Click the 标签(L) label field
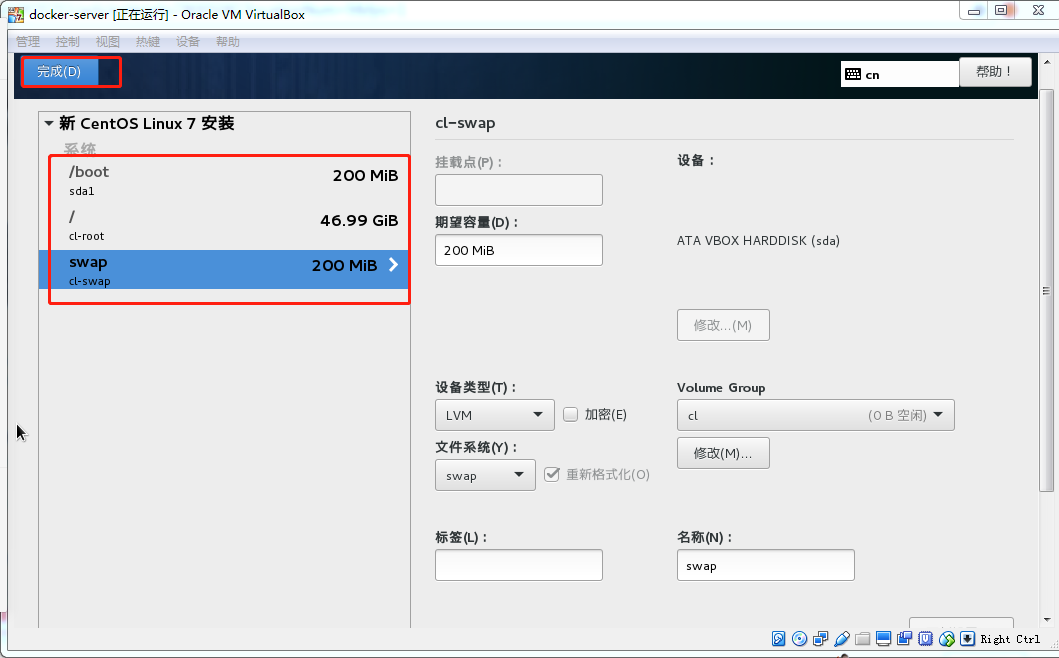The height and width of the screenshot is (658, 1059). tap(519, 565)
